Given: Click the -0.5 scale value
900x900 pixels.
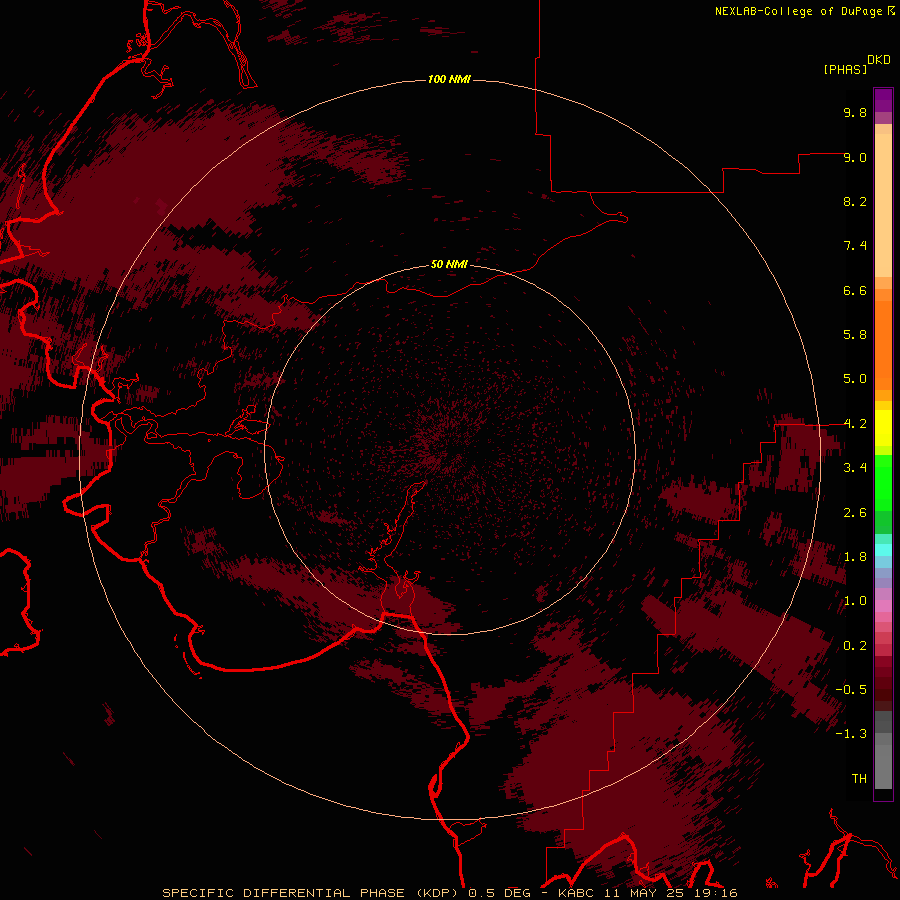Looking at the screenshot, I should (x=851, y=690).
